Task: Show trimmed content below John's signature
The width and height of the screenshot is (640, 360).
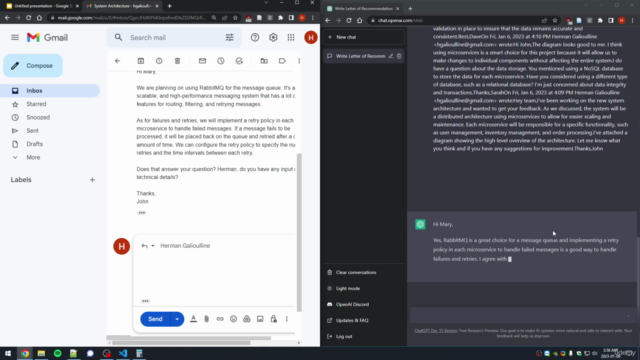Action: 142,213
